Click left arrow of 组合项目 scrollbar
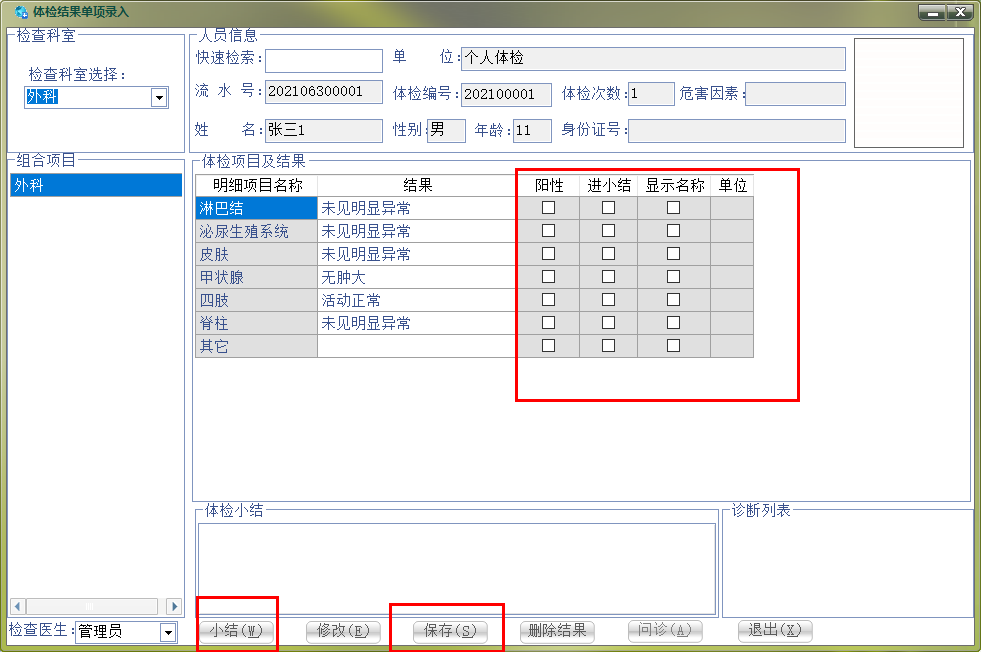The width and height of the screenshot is (981, 652). point(18,606)
